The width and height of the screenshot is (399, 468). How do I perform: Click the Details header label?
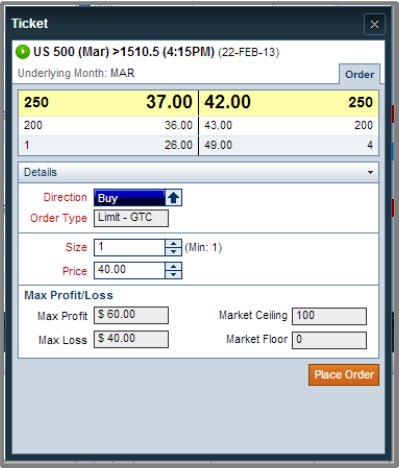click(40, 172)
